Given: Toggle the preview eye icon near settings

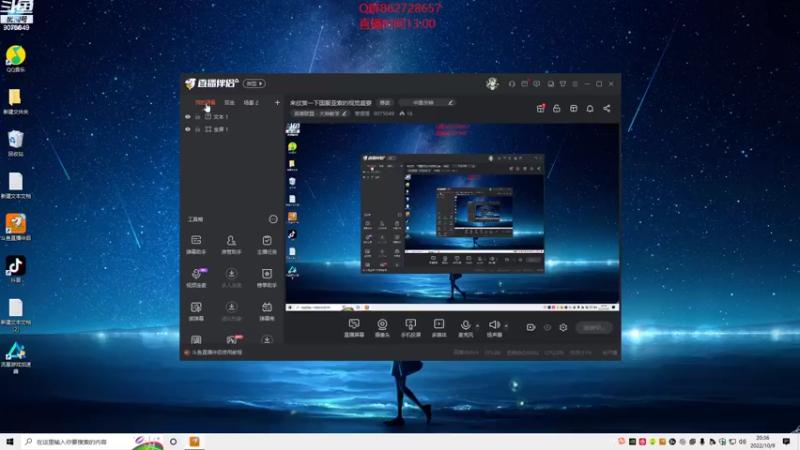Looking at the screenshot, I should pyautogui.click(x=547, y=328).
